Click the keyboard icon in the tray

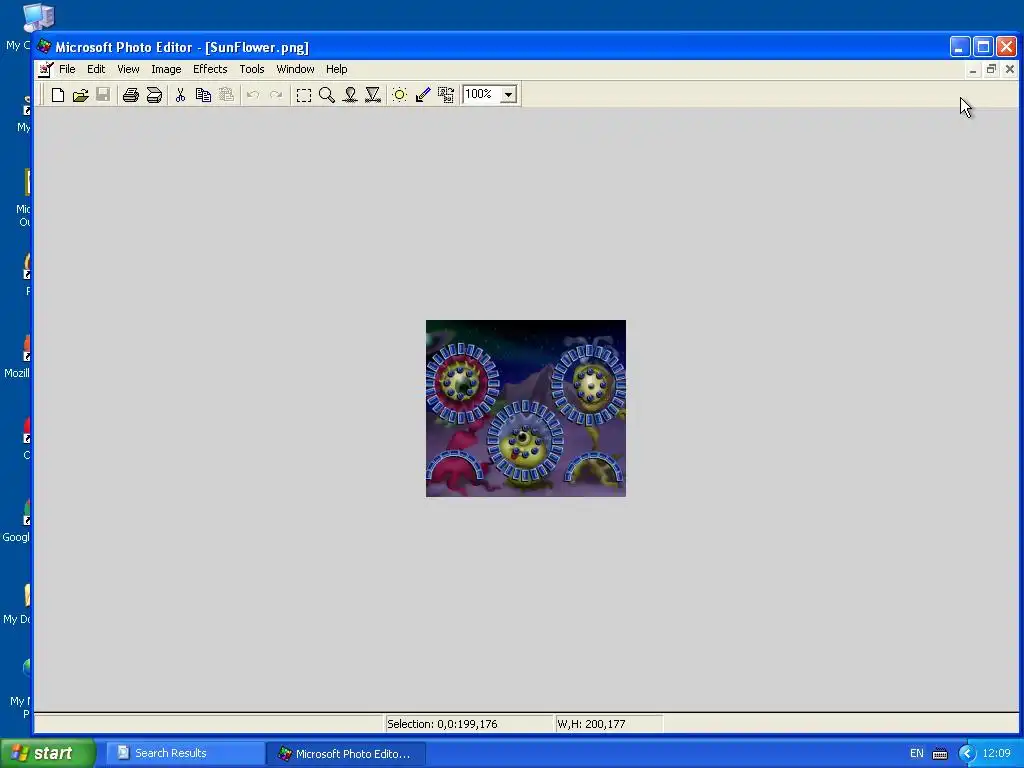tap(940, 754)
